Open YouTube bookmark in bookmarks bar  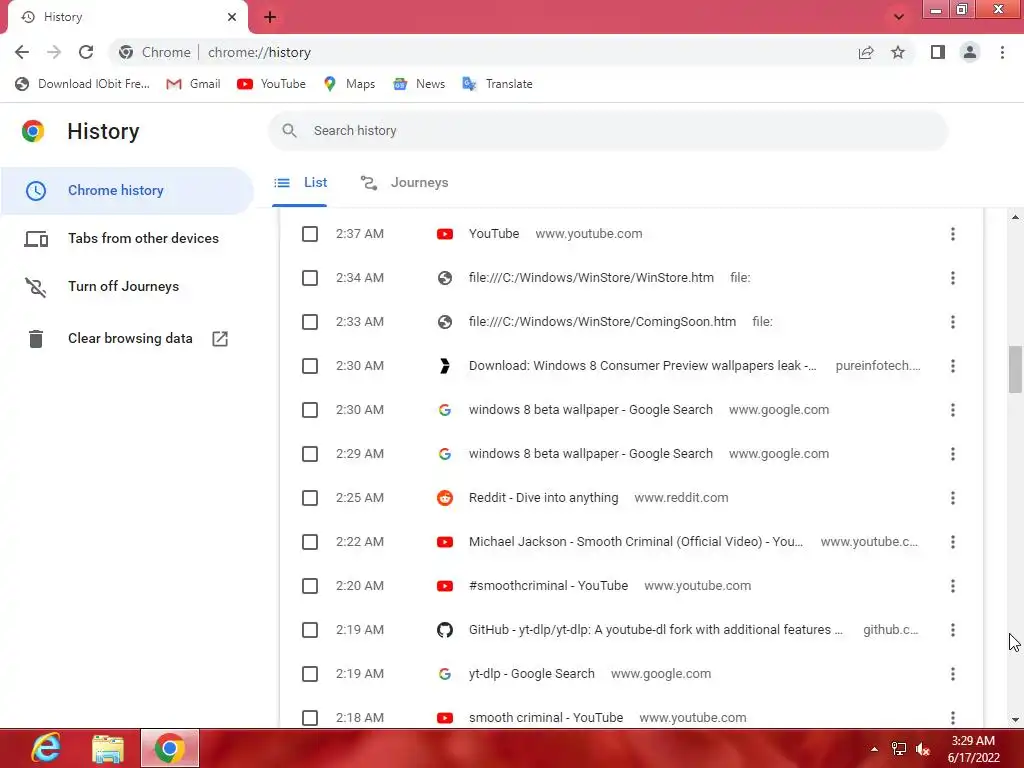tap(272, 84)
